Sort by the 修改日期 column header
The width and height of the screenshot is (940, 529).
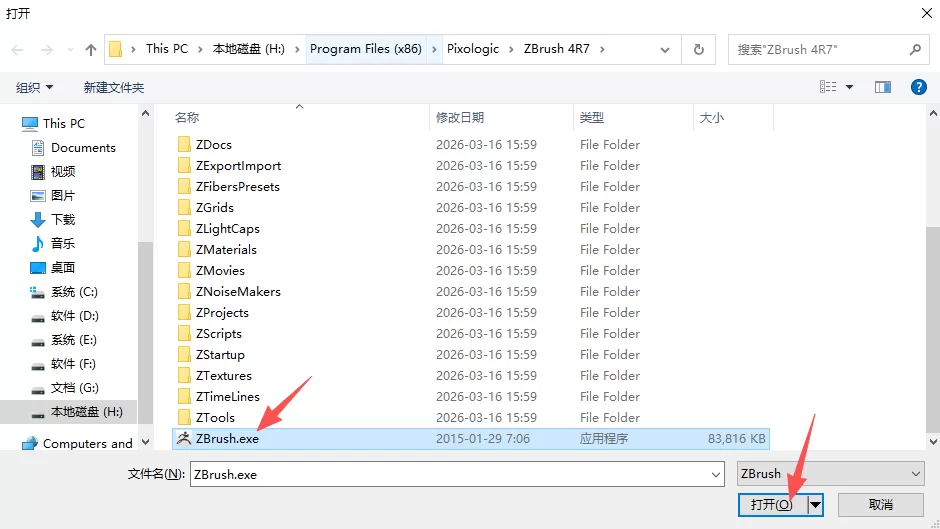[x=460, y=118]
